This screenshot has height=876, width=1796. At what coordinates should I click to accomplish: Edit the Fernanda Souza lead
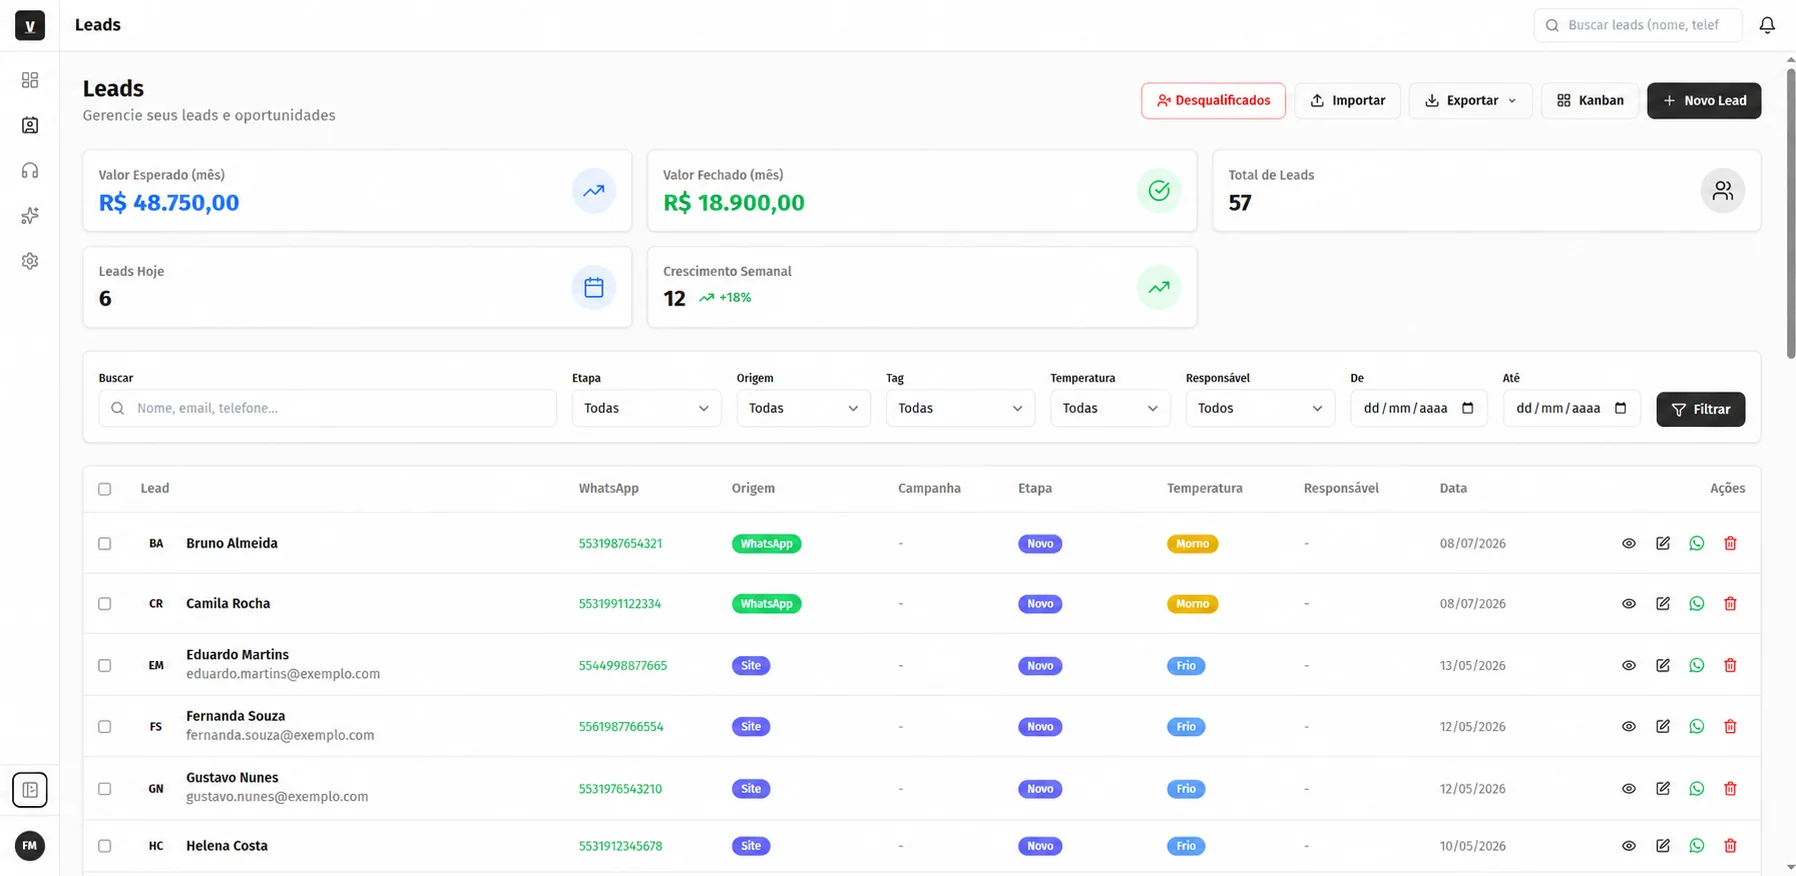(1663, 727)
